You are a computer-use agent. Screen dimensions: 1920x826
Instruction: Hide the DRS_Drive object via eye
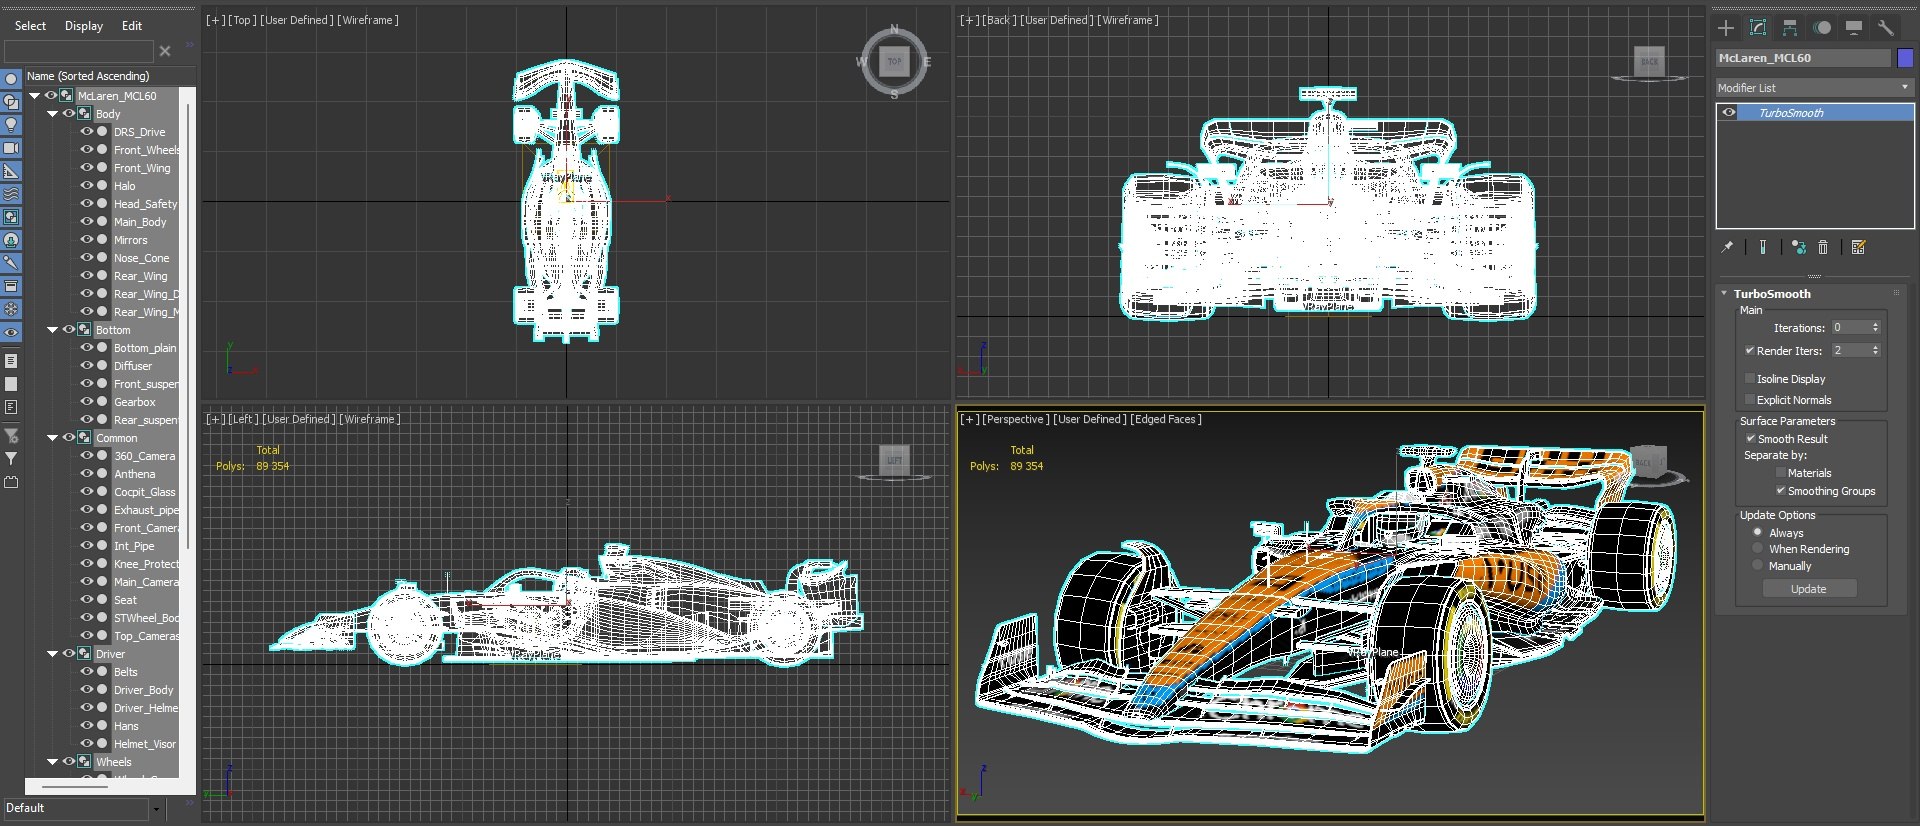(87, 132)
